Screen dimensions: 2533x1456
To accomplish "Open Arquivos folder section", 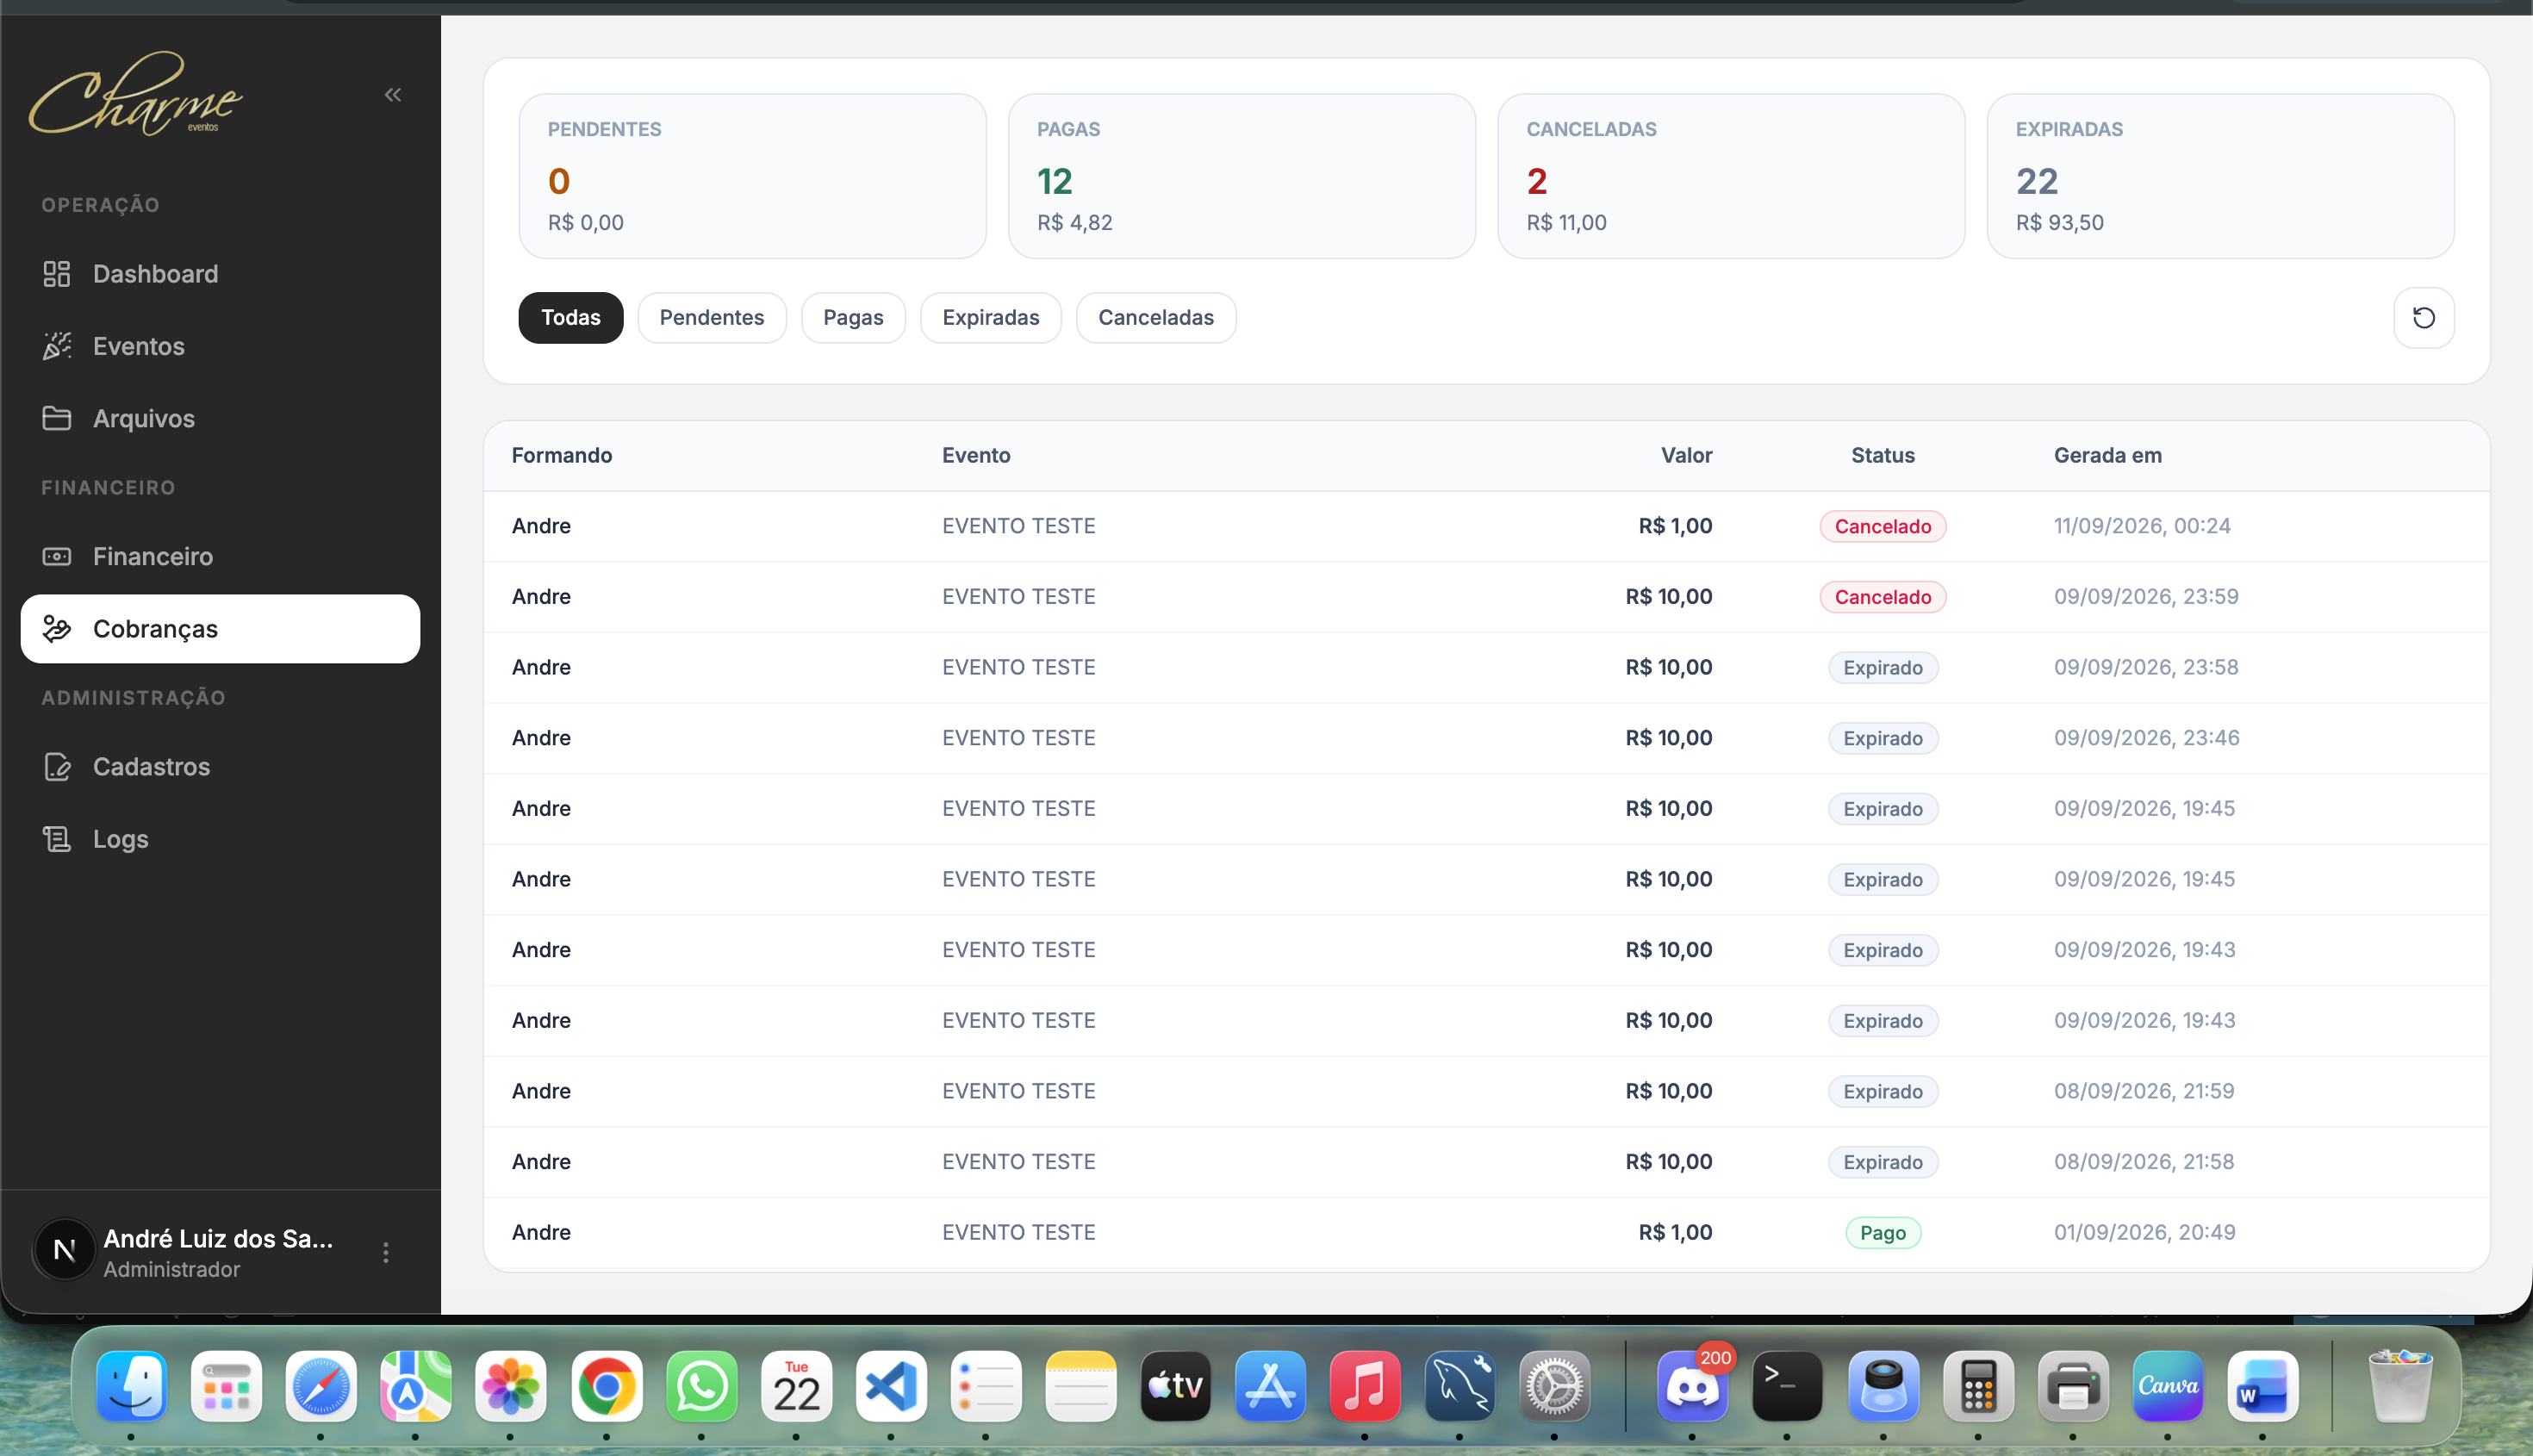I will [220, 418].
